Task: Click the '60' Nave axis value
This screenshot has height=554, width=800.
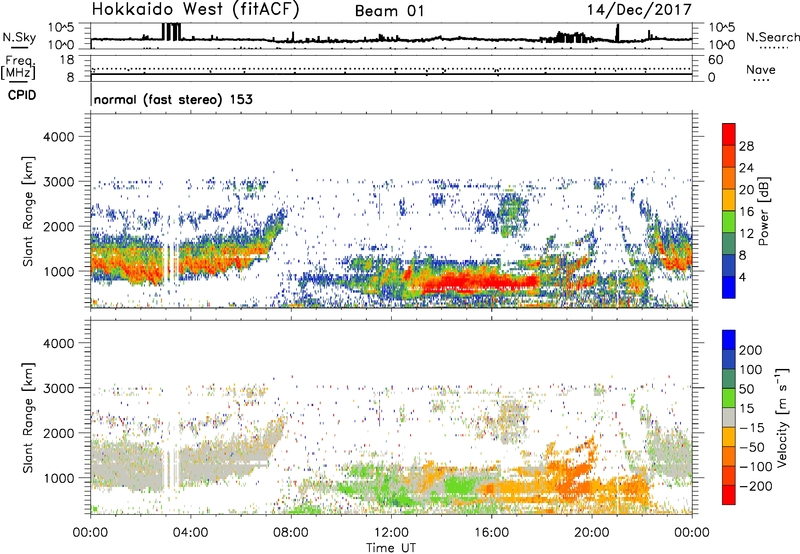Action: [715, 60]
